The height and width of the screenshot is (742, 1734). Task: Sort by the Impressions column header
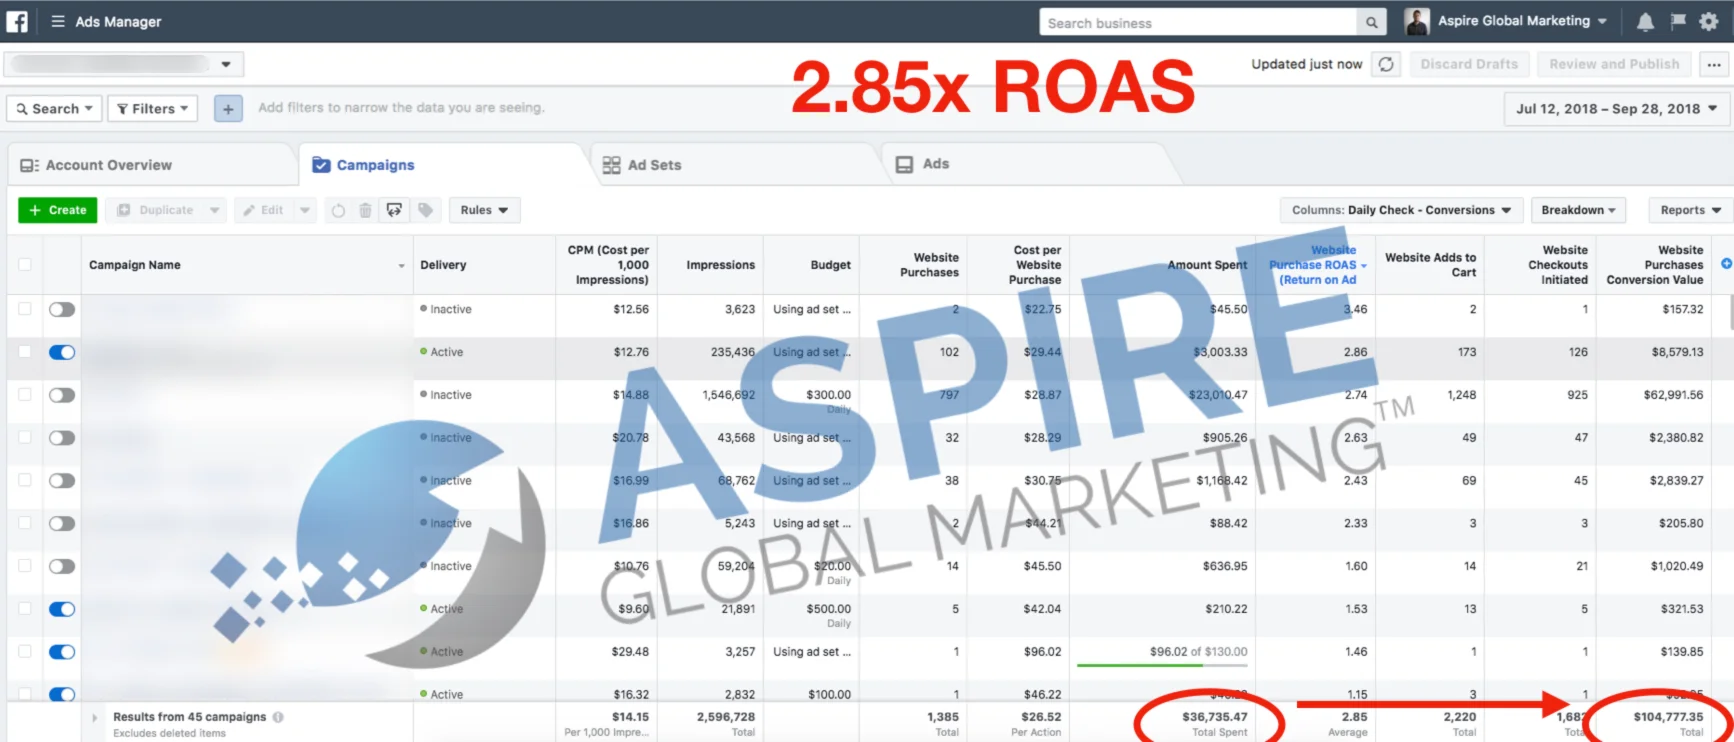point(711,265)
